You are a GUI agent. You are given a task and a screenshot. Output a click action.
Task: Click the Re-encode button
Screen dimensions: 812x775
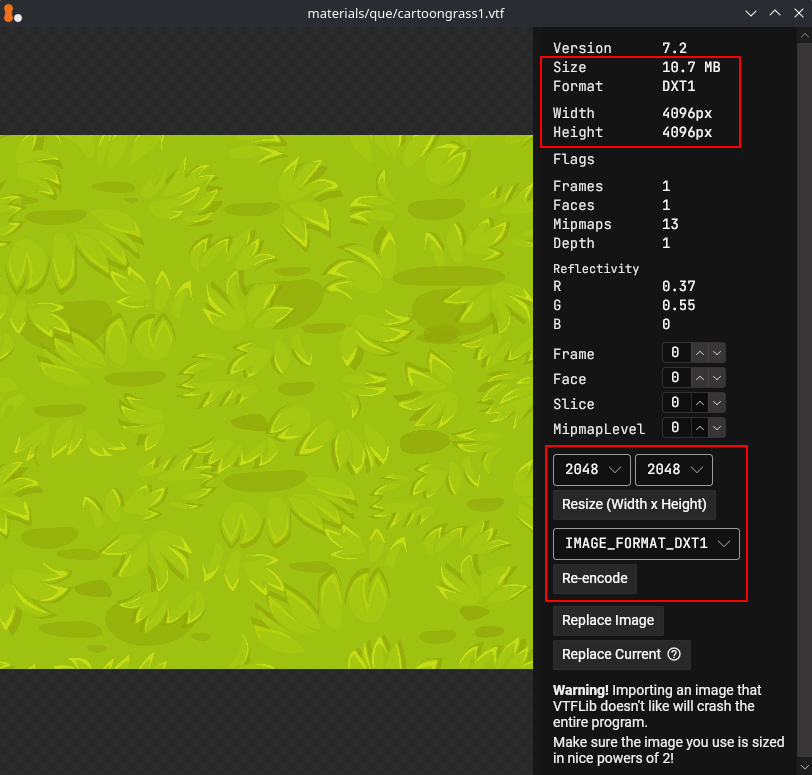pos(594,578)
